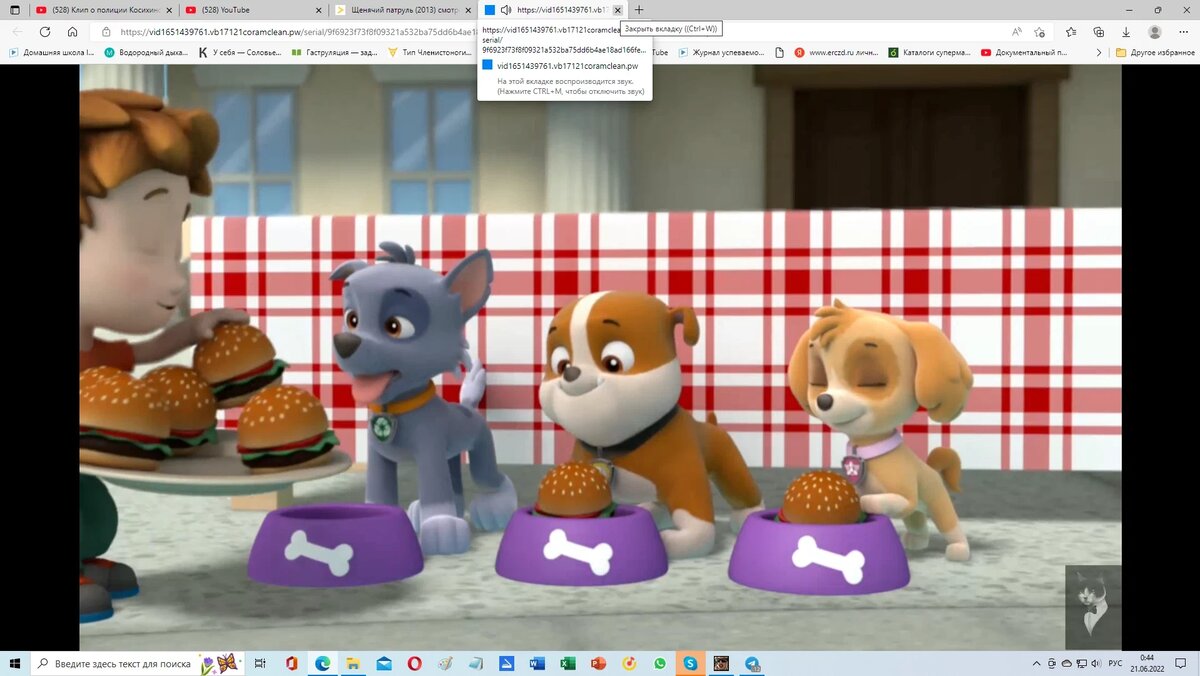
Task: Open clock and date 21.06.2022
Action: coord(1146,663)
